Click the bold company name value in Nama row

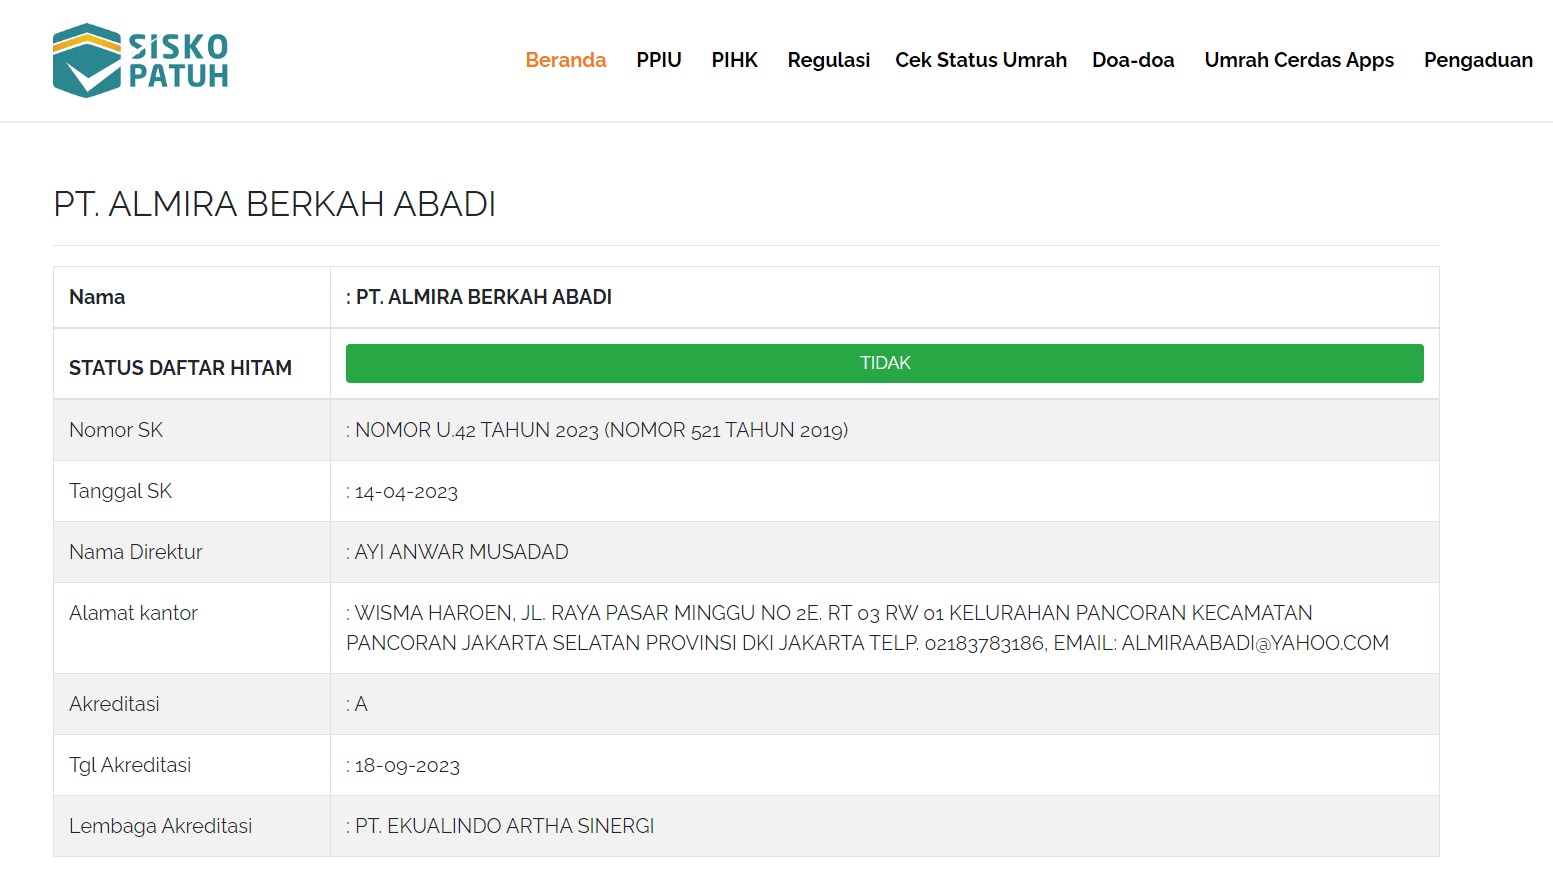[x=484, y=297]
